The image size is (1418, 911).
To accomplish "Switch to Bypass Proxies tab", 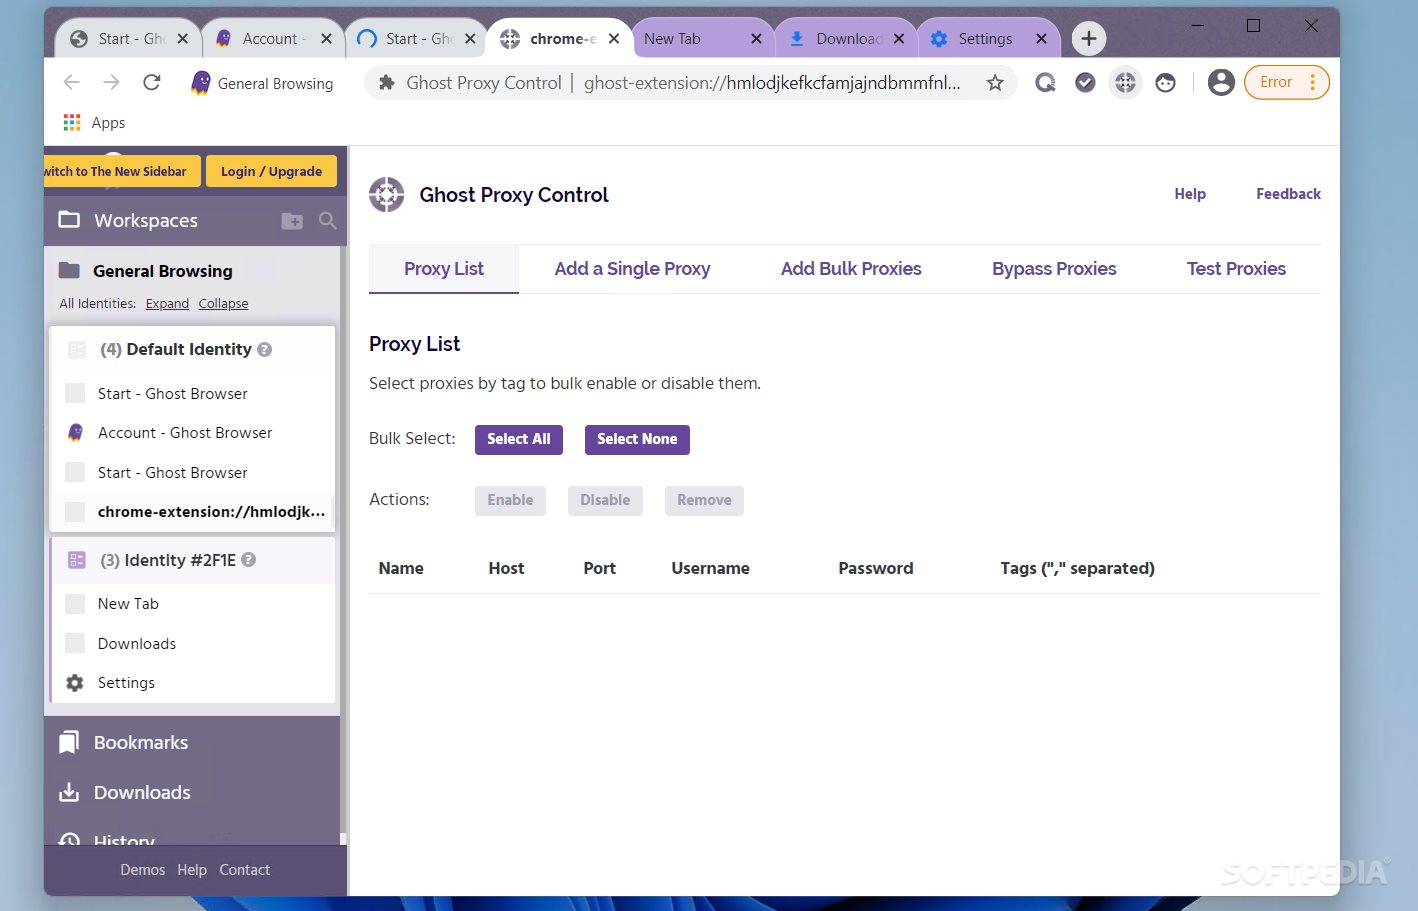I will tap(1054, 269).
